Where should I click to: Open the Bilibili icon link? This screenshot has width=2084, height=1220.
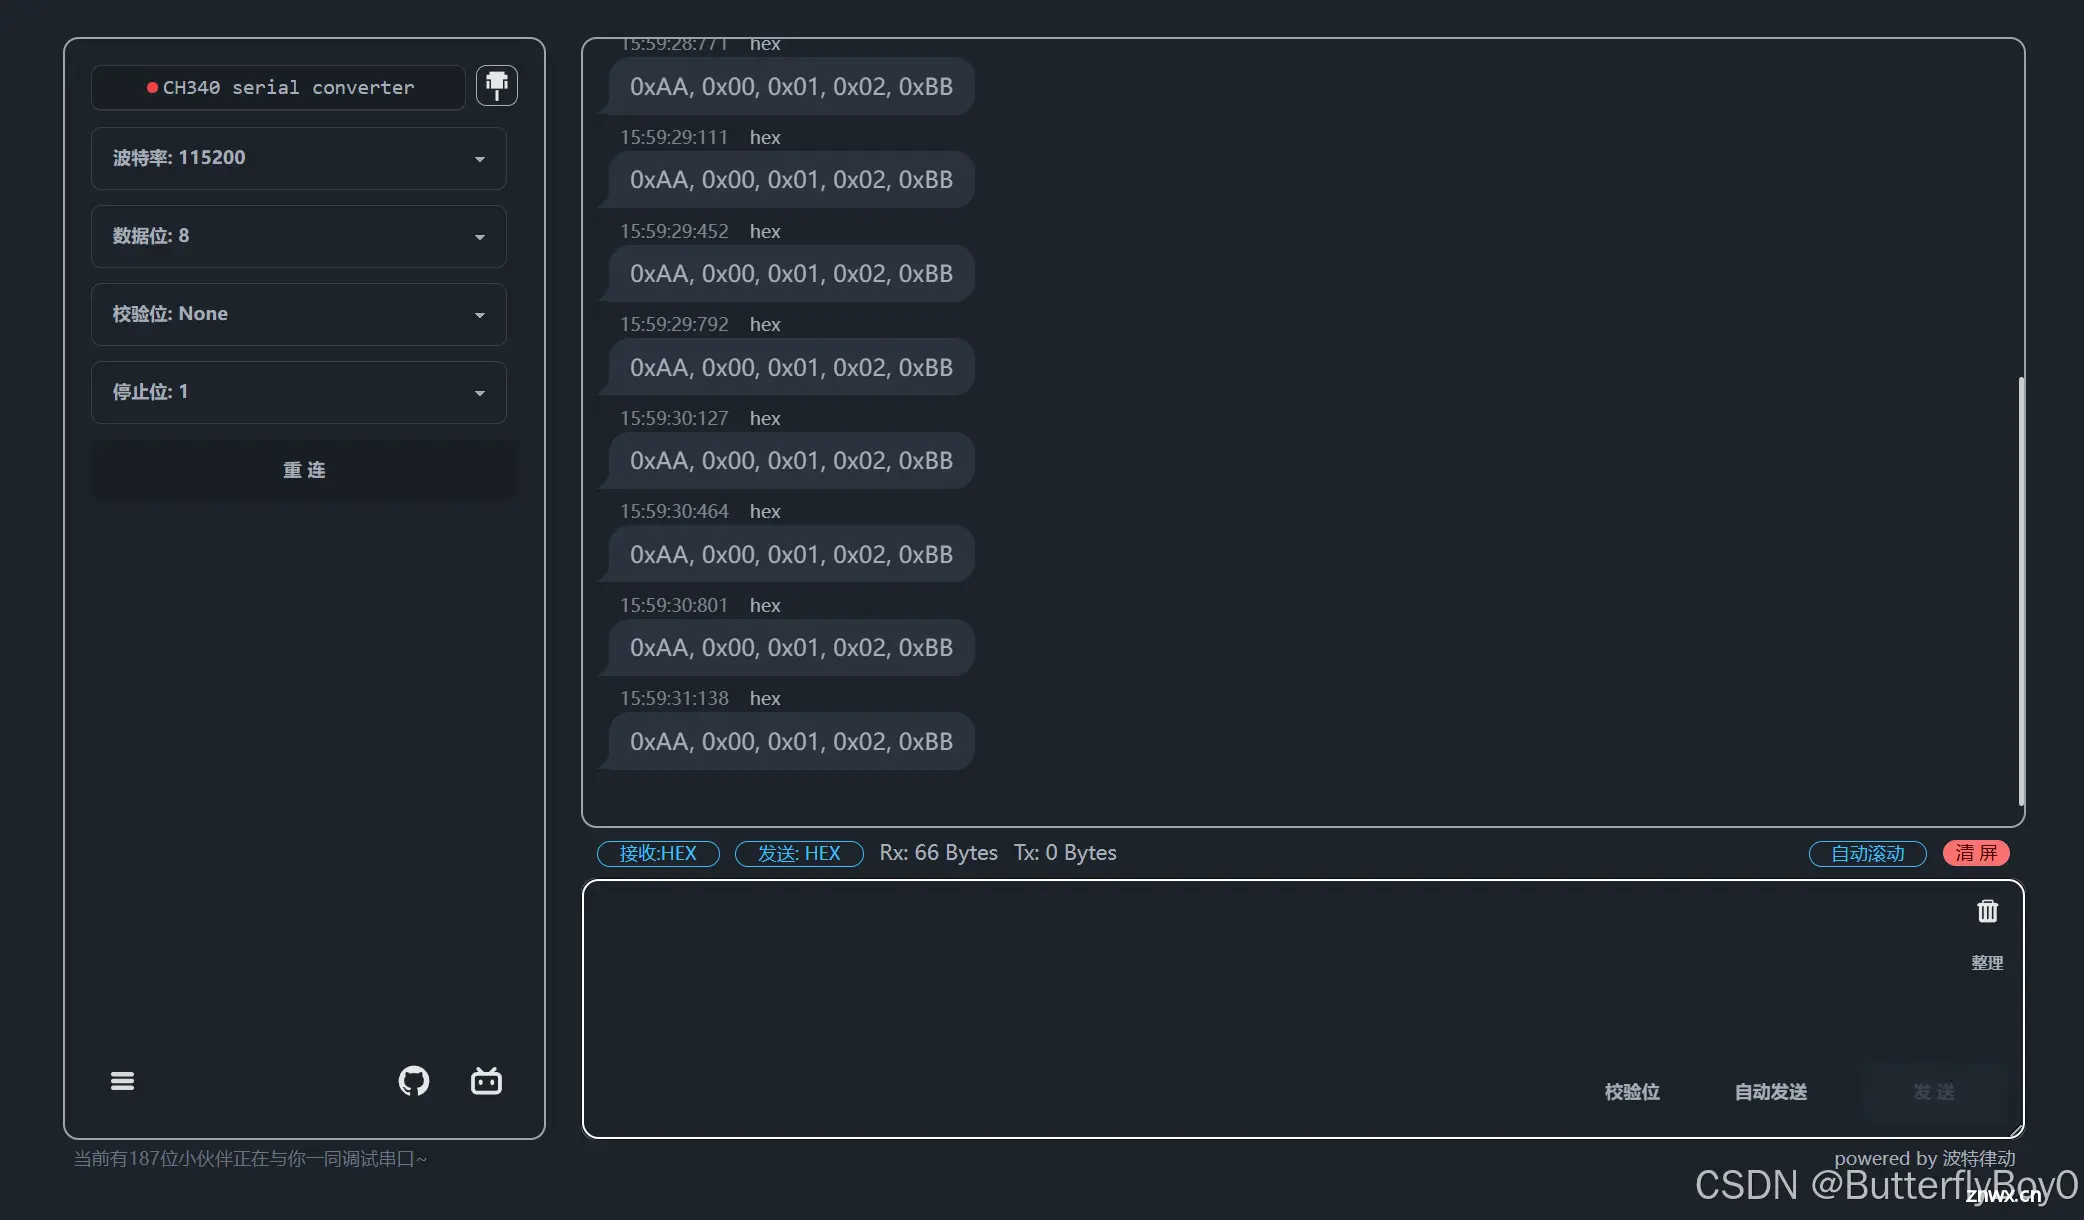tap(486, 1081)
